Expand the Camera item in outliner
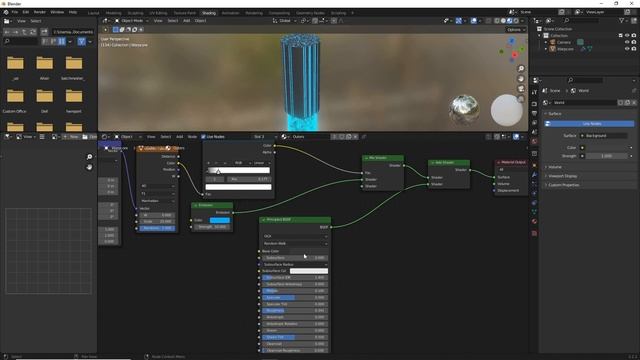 click(x=546, y=42)
